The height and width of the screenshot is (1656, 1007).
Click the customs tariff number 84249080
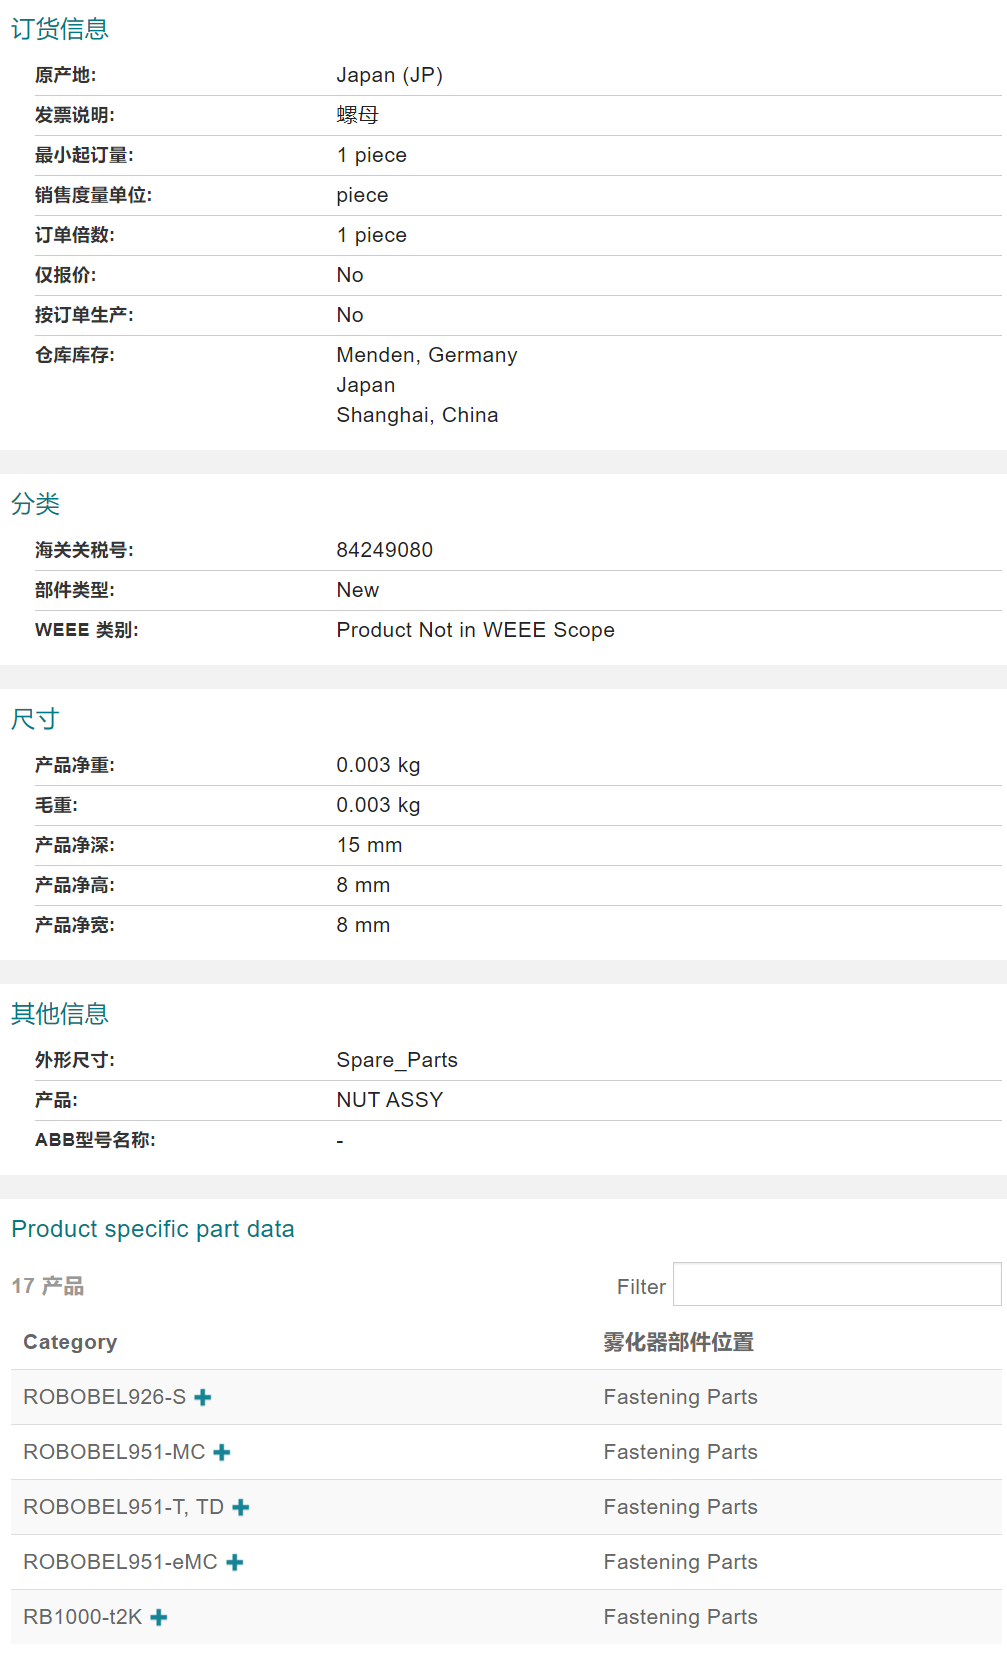tap(384, 550)
